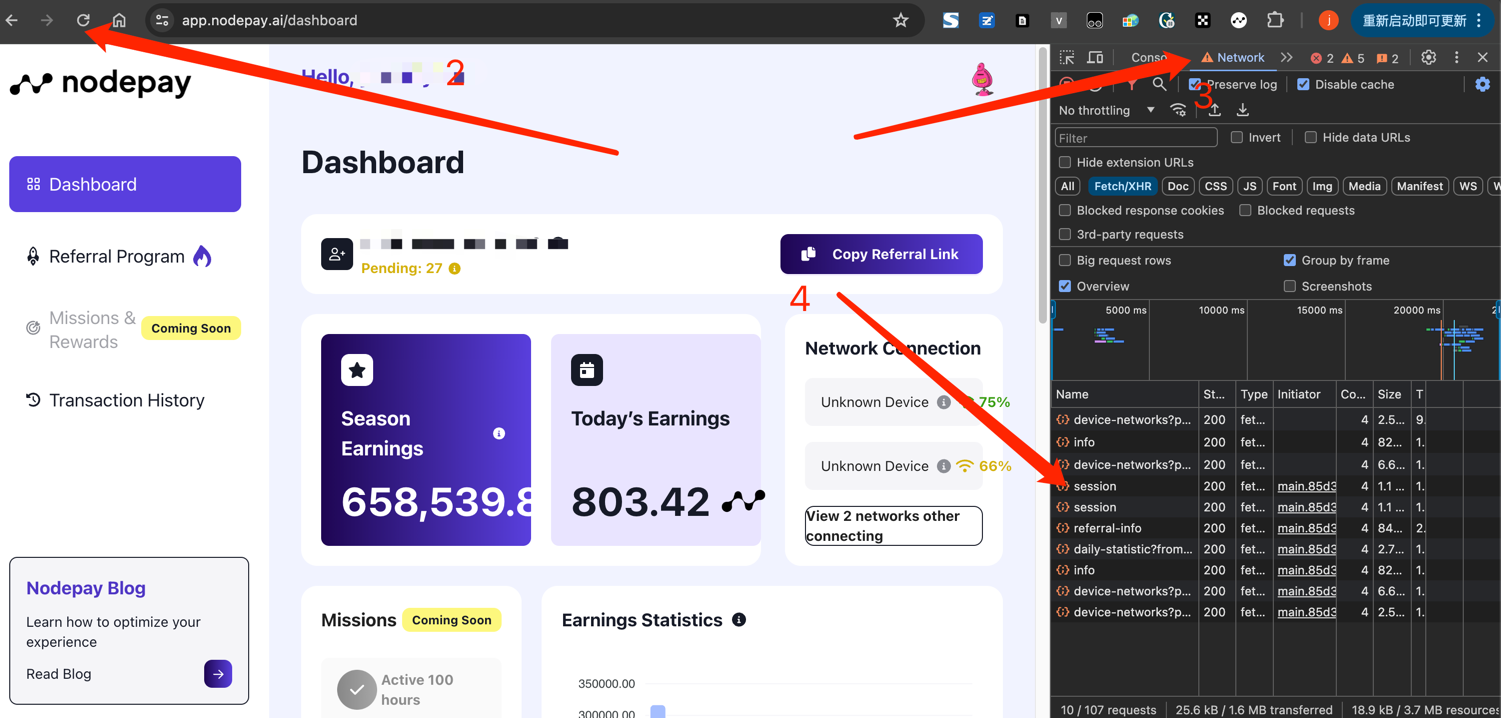The image size is (1501, 718).
Task: Type in the network Filter field
Action: 1136,138
